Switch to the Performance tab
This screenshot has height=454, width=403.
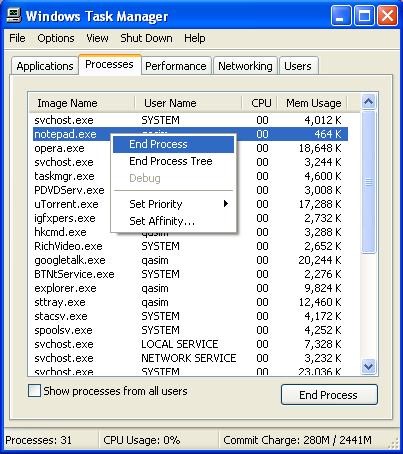point(176,66)
